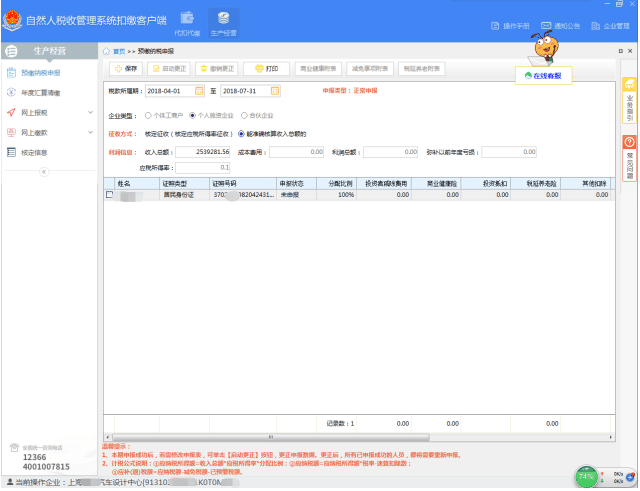
Task: Open 企业管理 in the header
Action: pos(610,26)
